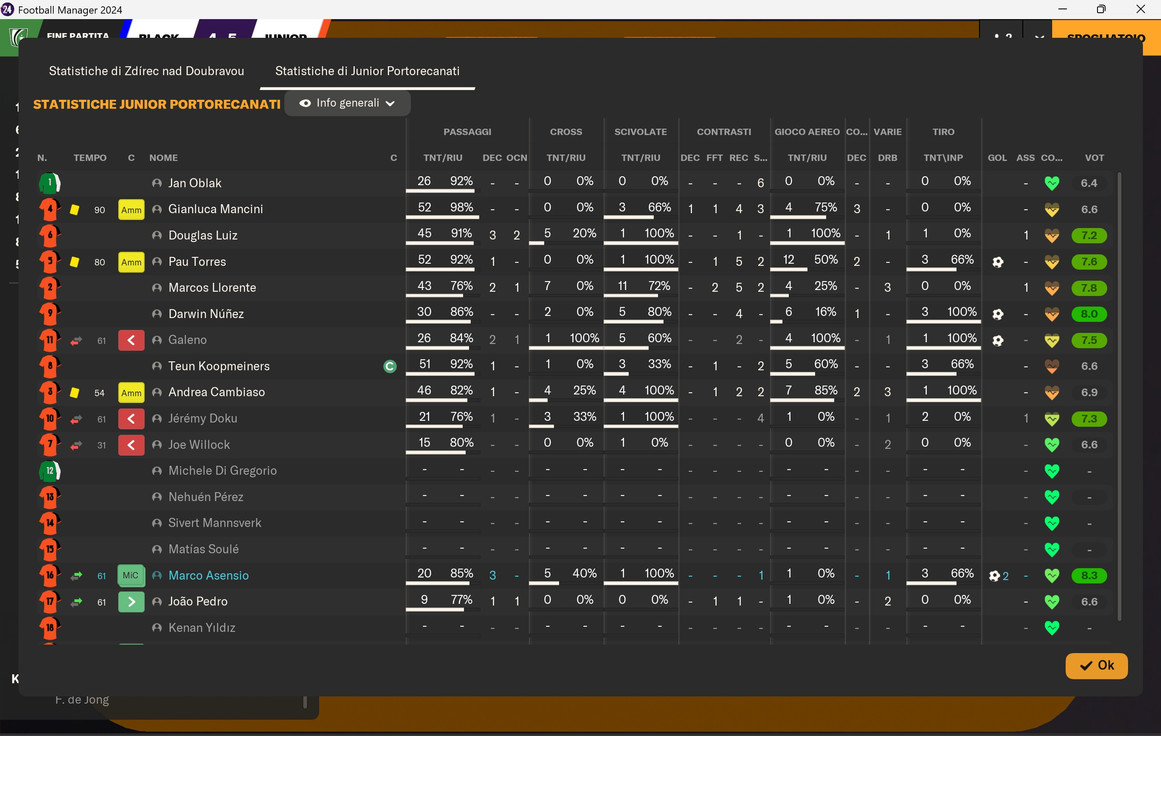
Task: Click the goal ball icon in Galeno row
Action: [997, 341]
